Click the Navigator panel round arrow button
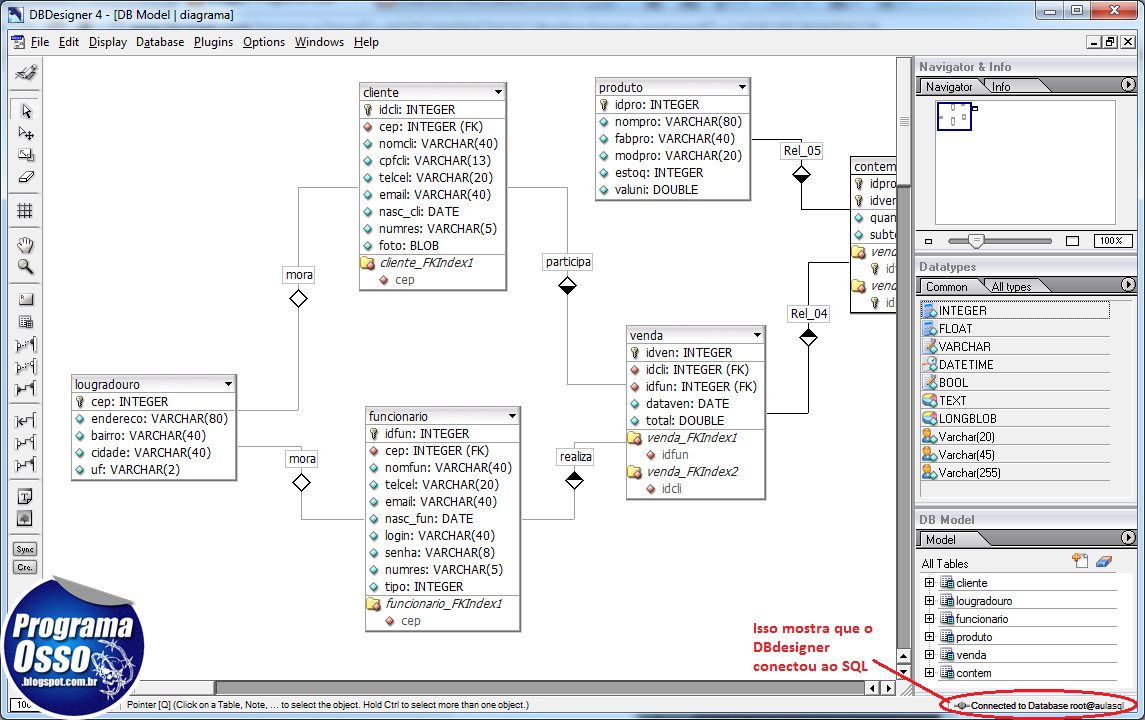1145x720 pixels. point(1128,85)
